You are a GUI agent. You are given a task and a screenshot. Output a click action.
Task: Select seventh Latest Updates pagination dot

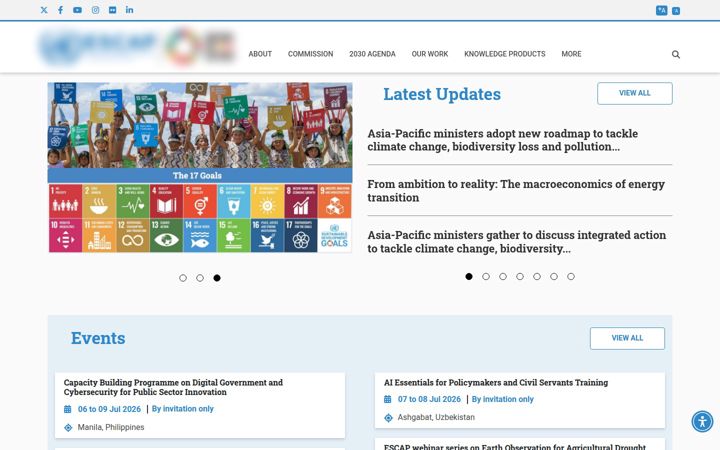[x=571, y=276]
